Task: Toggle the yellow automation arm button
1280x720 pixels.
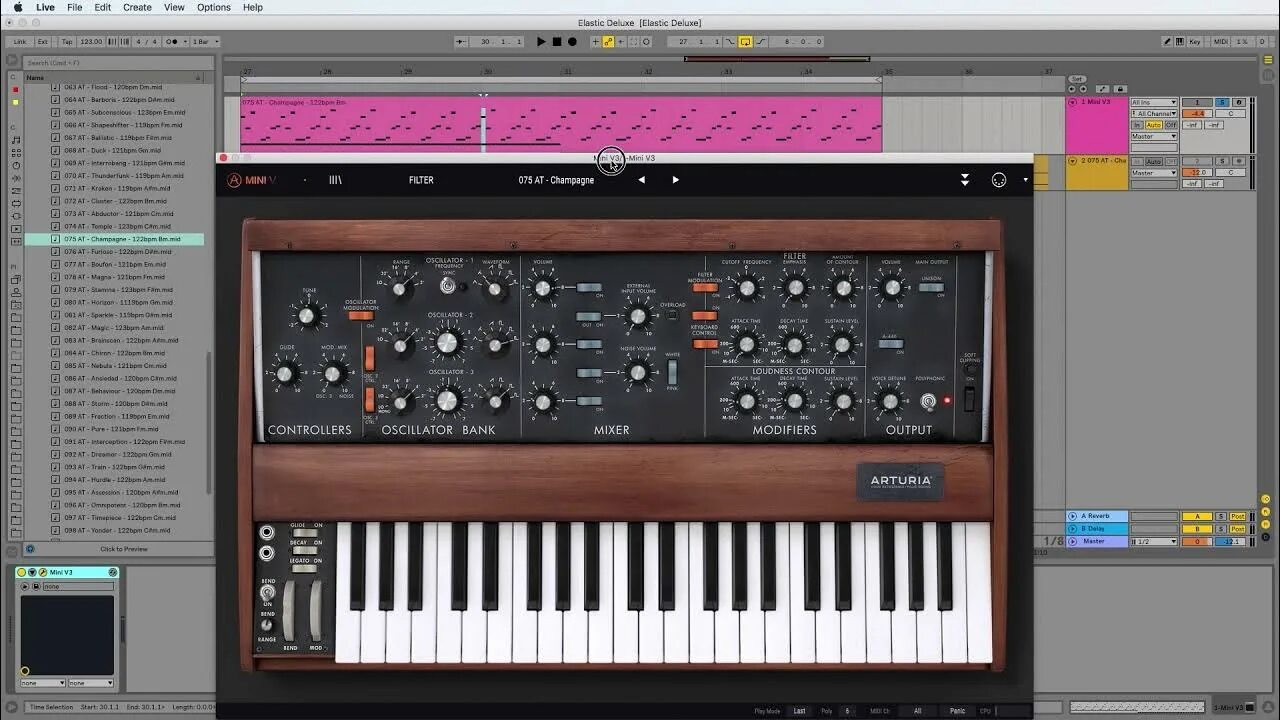Action: (x=608, y=42)
